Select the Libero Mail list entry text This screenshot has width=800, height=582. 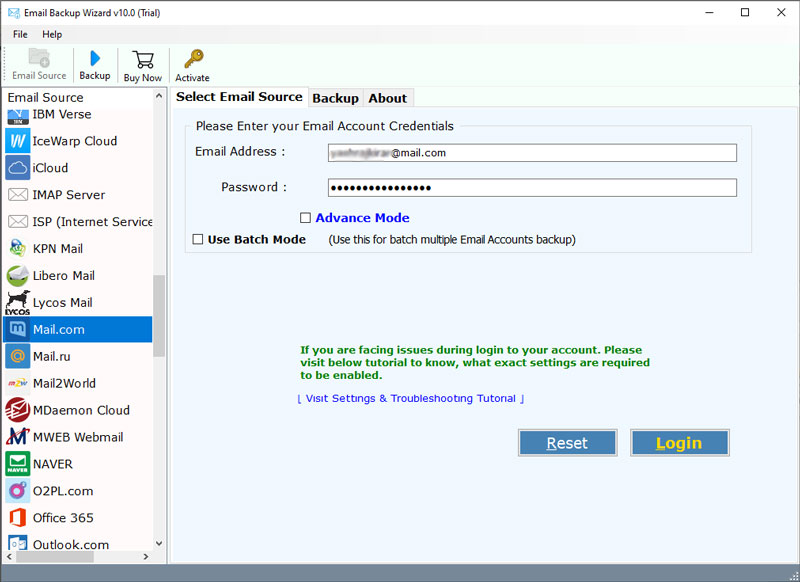[x=64, y=275]
